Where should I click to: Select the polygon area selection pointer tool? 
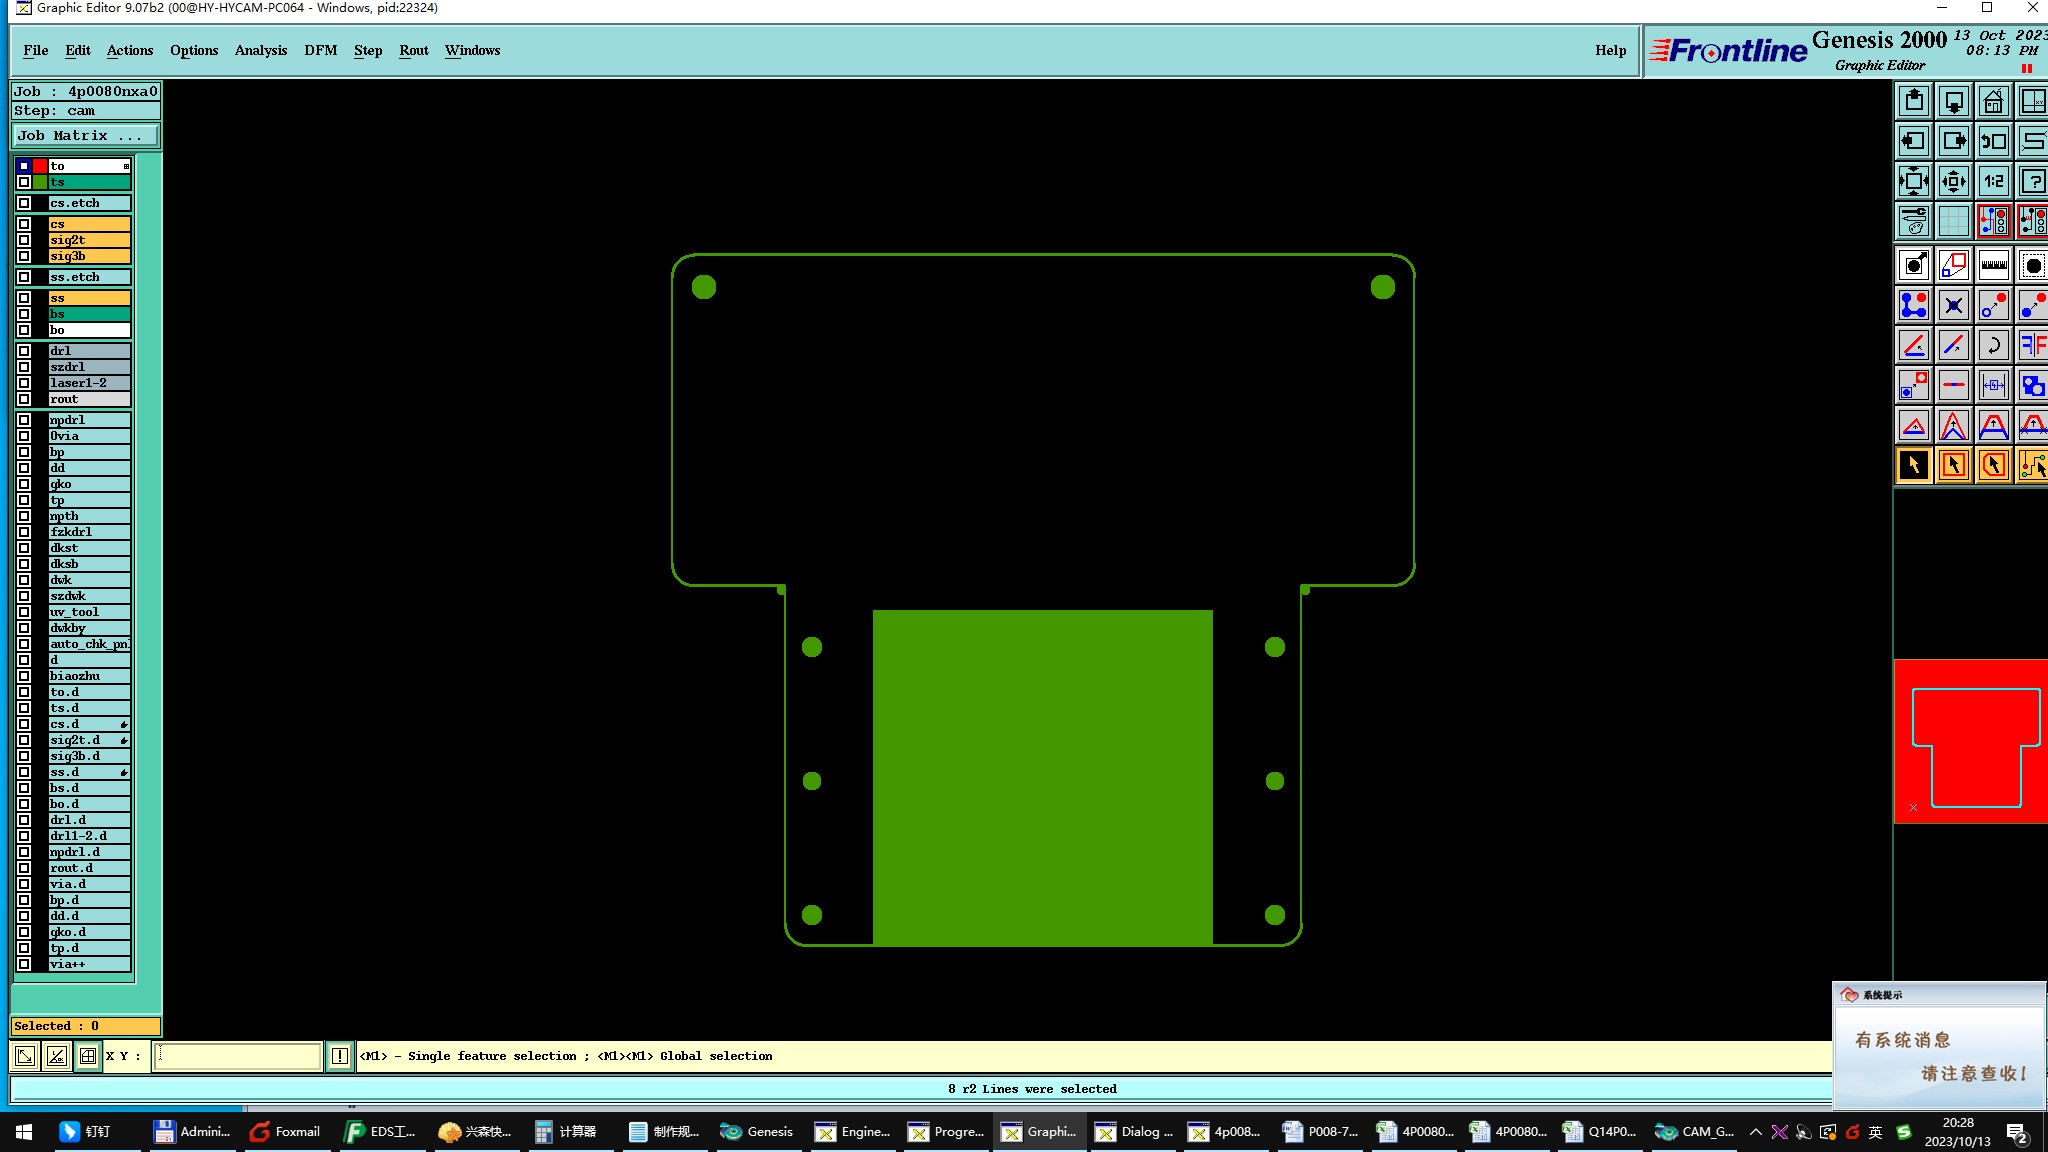pyautogui.click(x=1994, y=465)
